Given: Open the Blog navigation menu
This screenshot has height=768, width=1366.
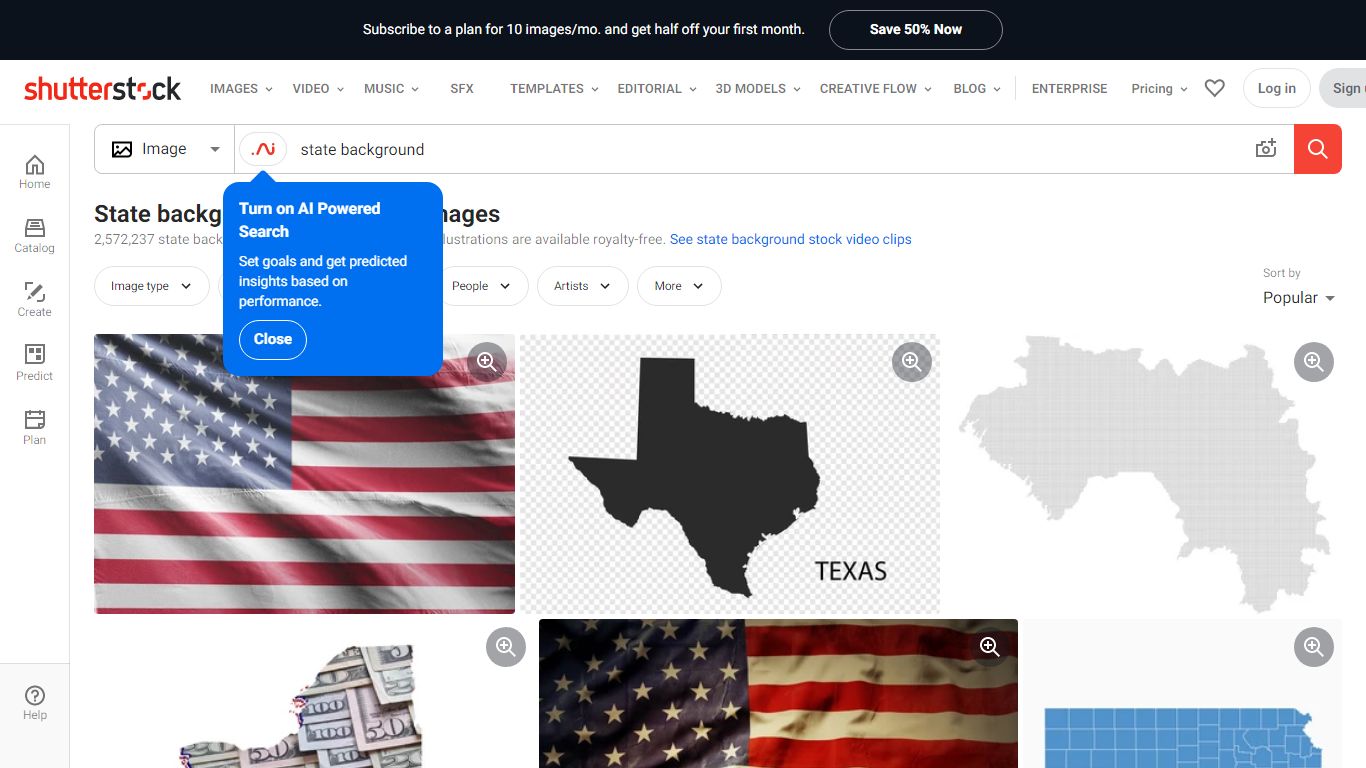Looking at the screenshot, I should coord(977,88).
